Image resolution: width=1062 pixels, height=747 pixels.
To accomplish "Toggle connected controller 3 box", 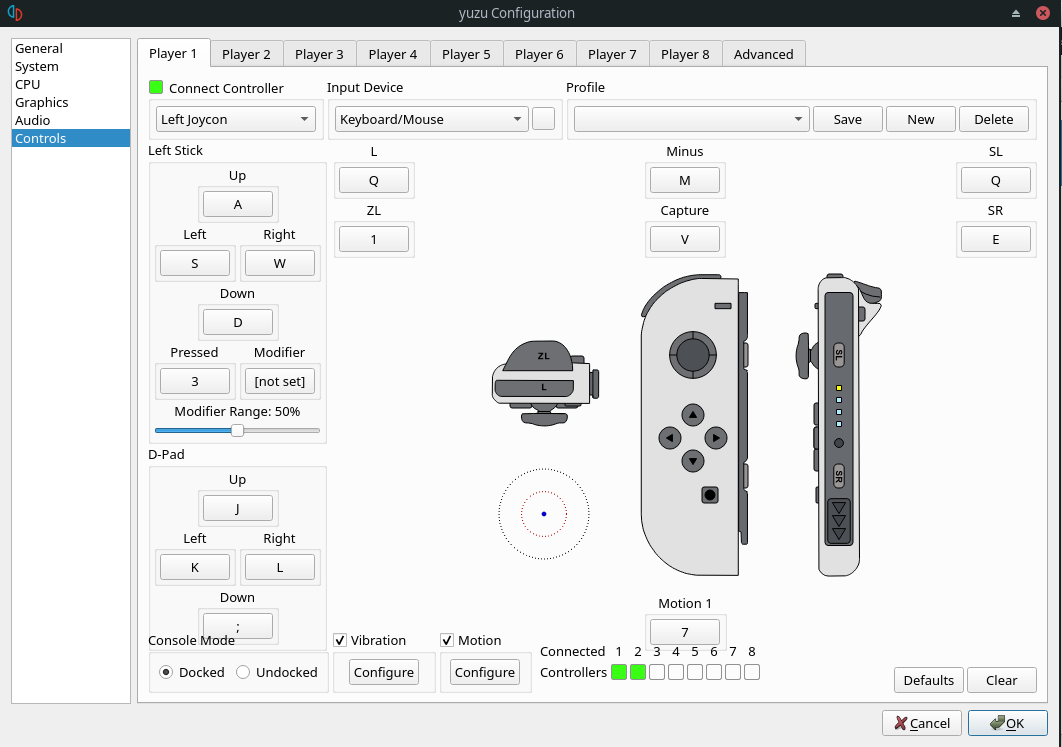I will (657, 672).
